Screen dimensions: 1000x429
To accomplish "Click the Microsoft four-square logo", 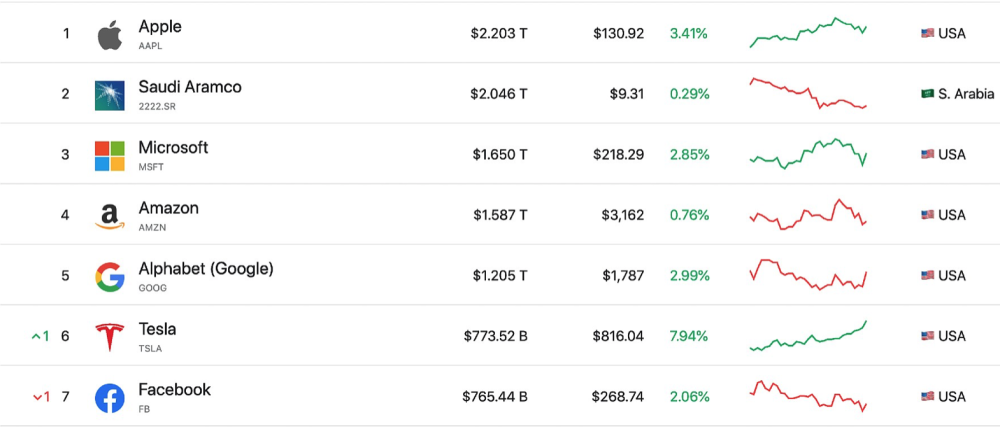I will (x=110, y=155).
